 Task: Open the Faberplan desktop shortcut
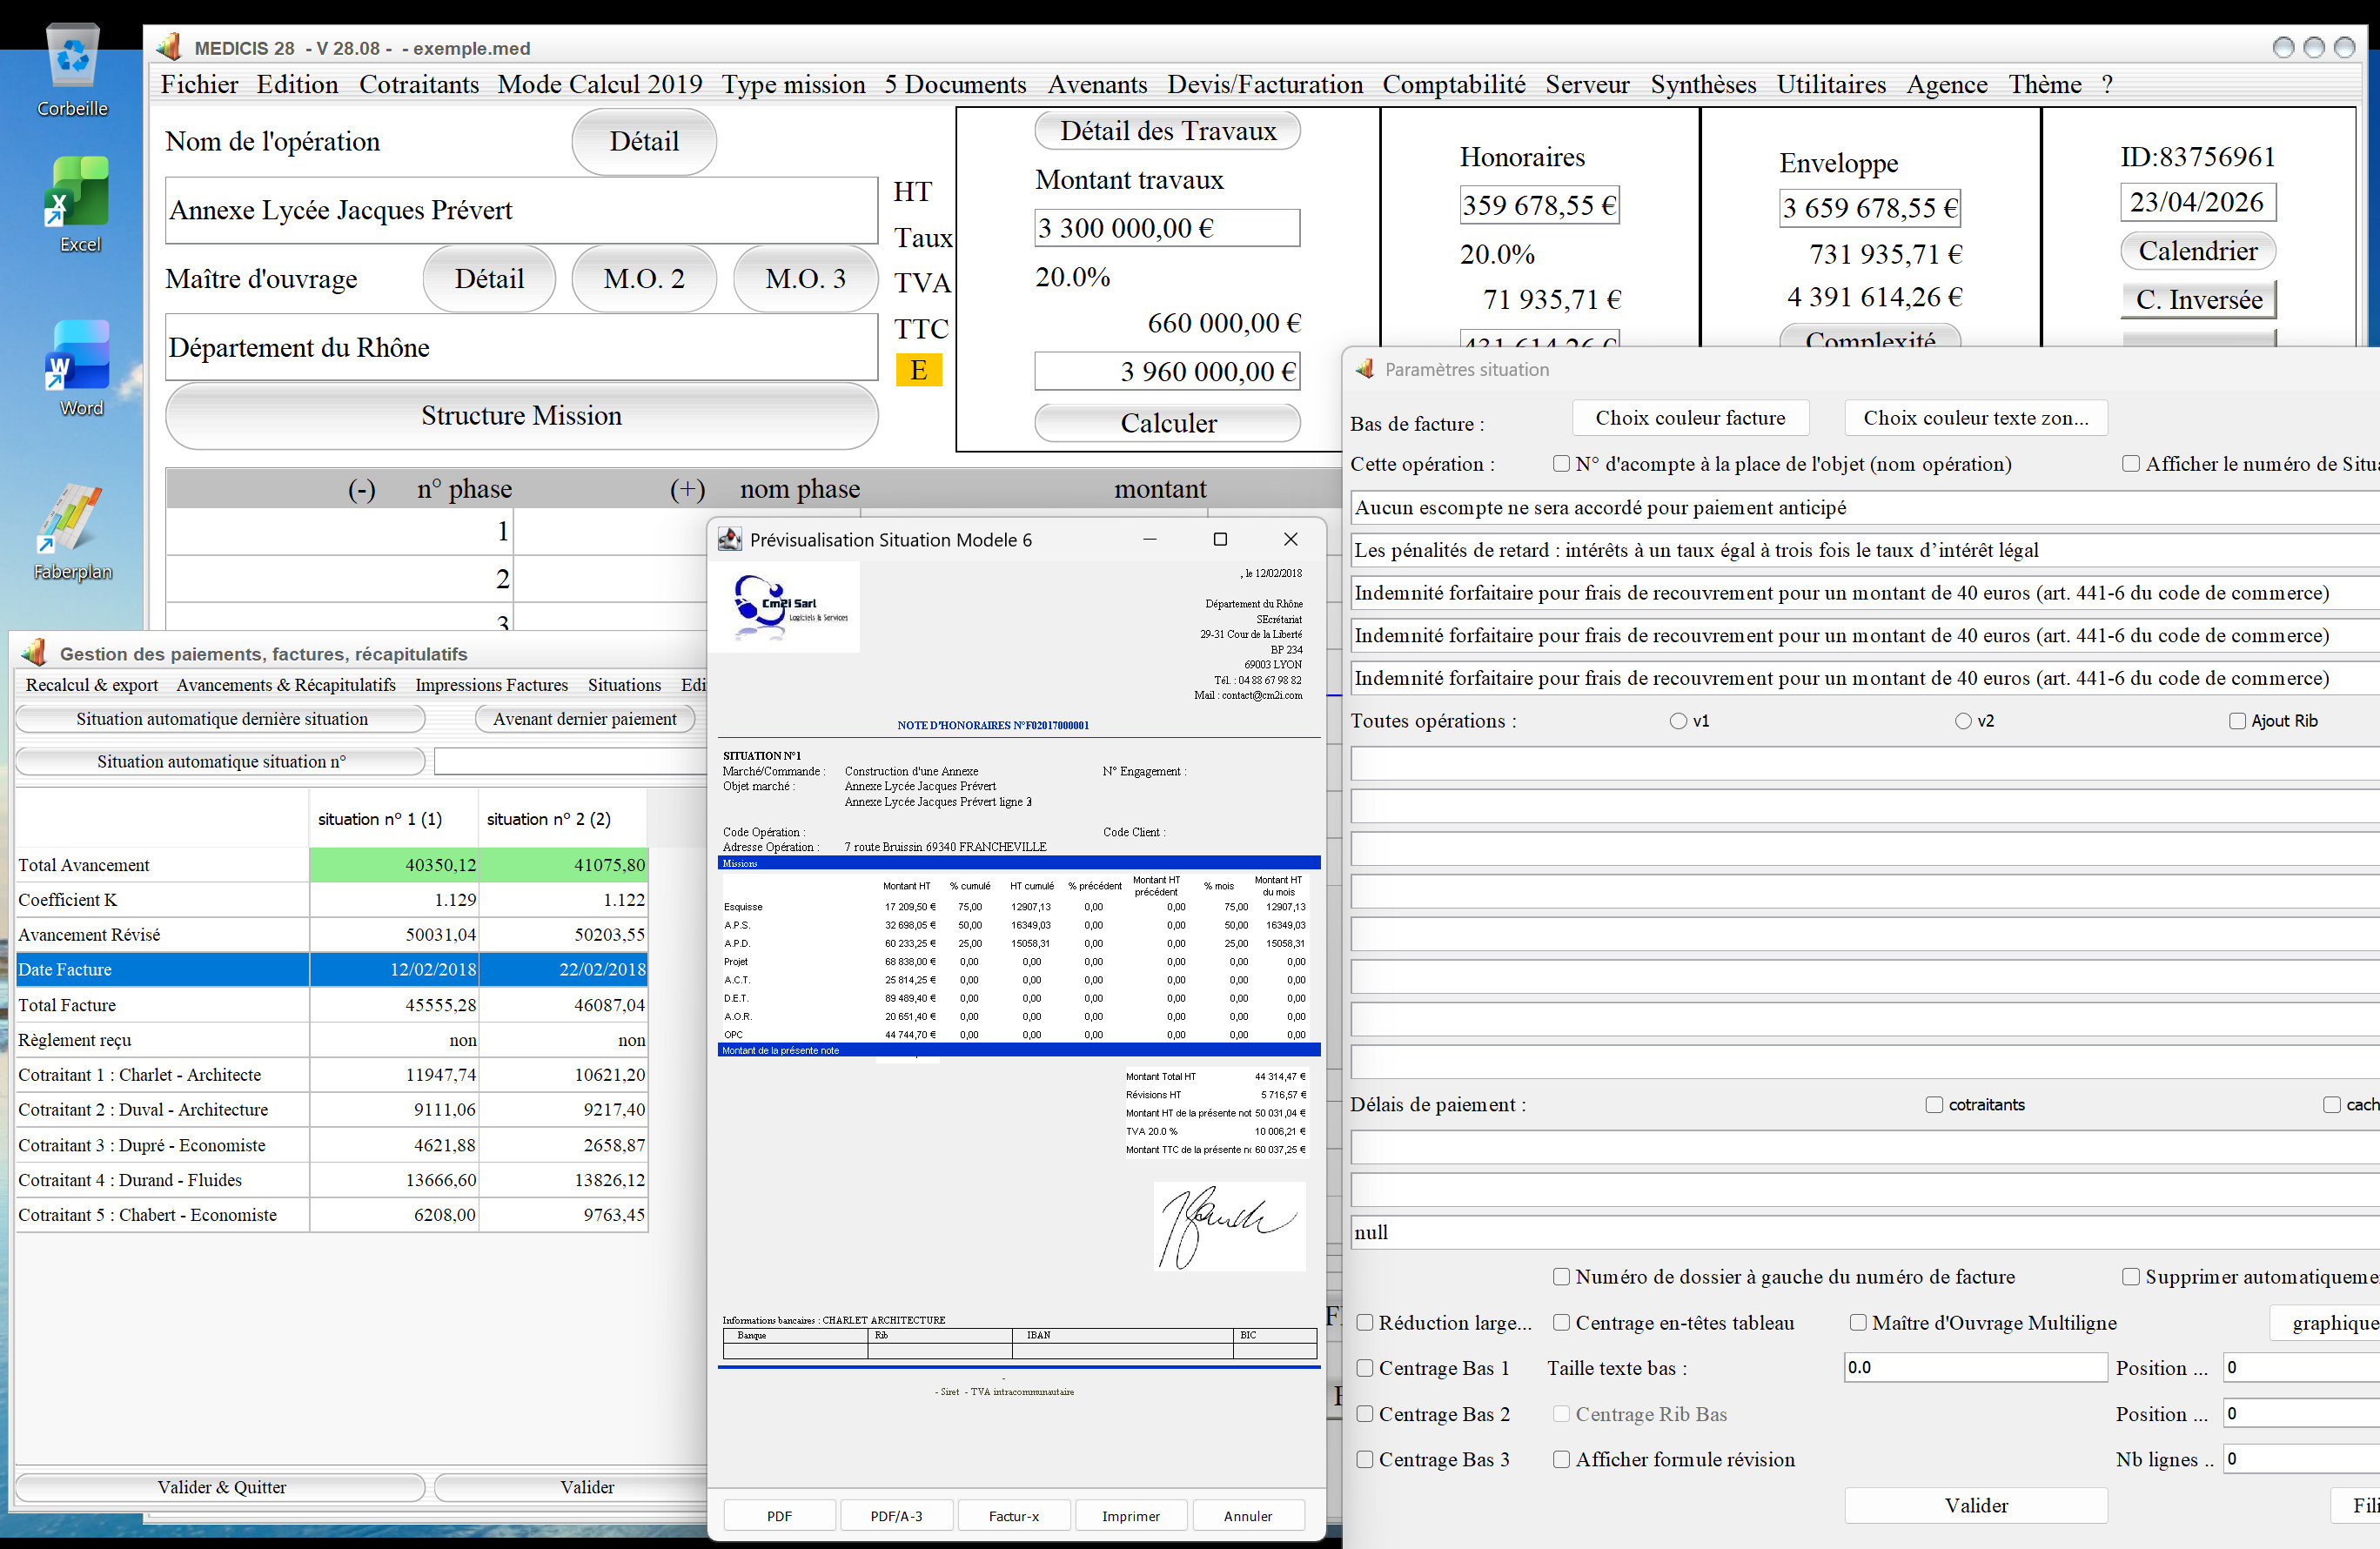(x=73, y=531)
